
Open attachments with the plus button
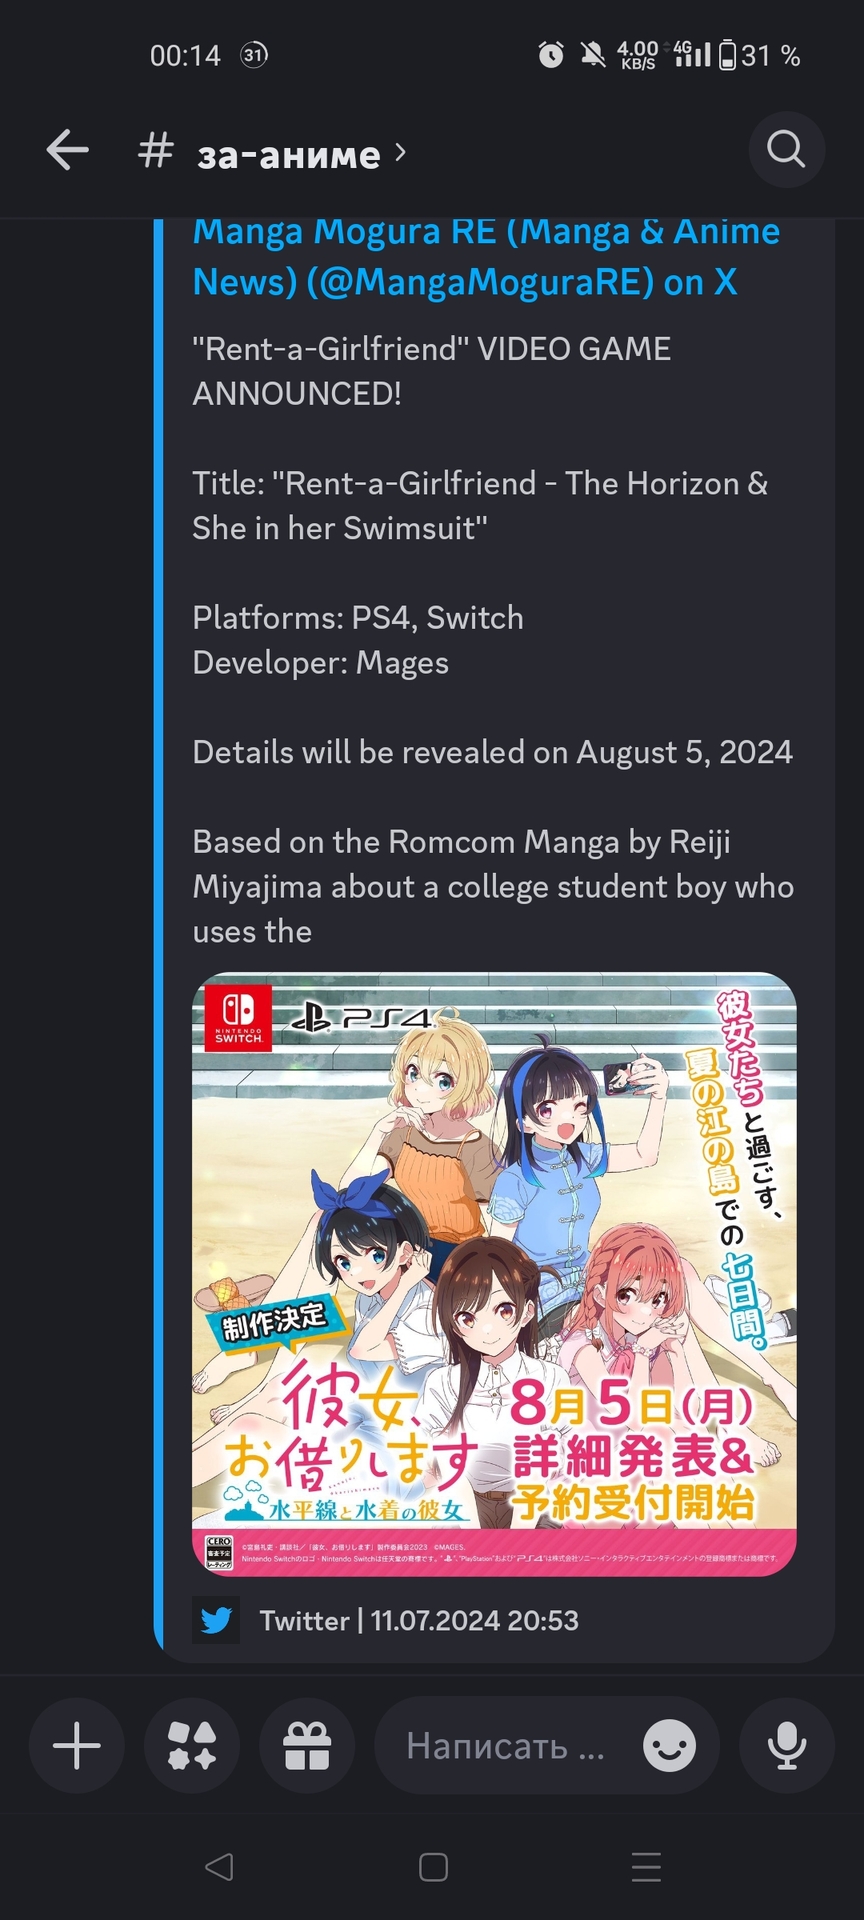click(x=77, y=1746)
